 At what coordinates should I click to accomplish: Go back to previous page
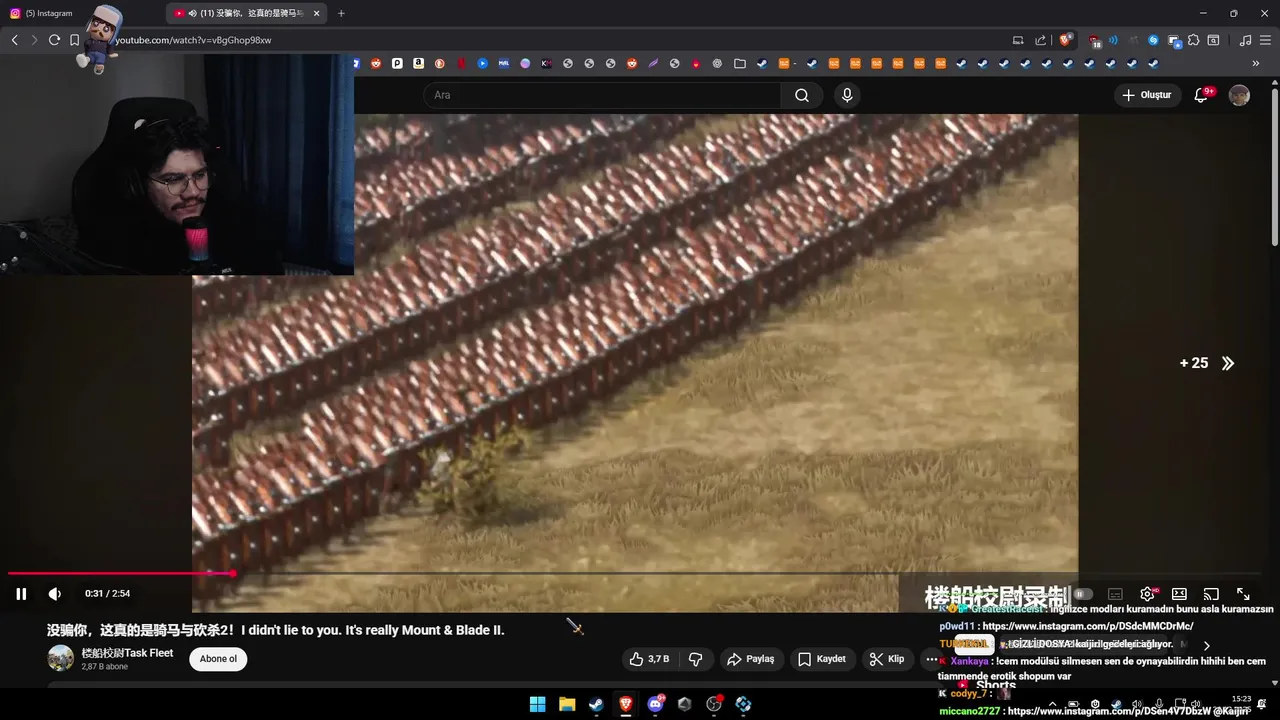coord(14,40)
